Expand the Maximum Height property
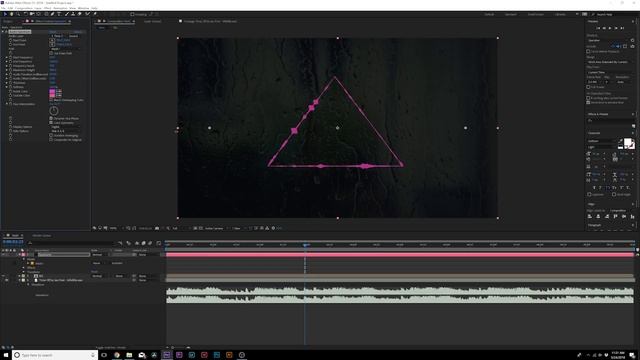 coord(7,70)
